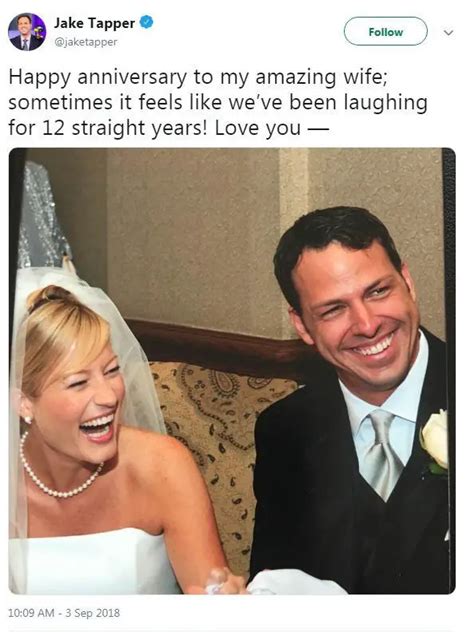Follow Jake Tapper with the Follow button
Screen dimensions: 474x632
point(385,31)
